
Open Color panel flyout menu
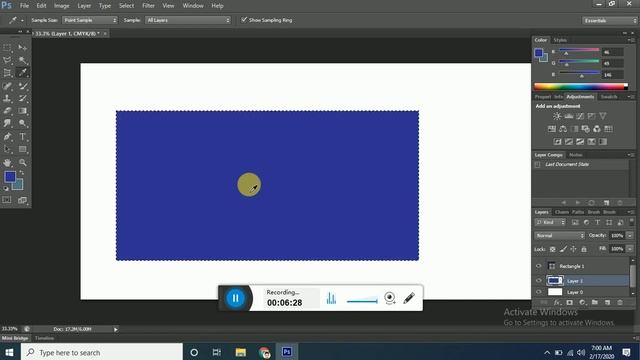[x=631, y=40]
